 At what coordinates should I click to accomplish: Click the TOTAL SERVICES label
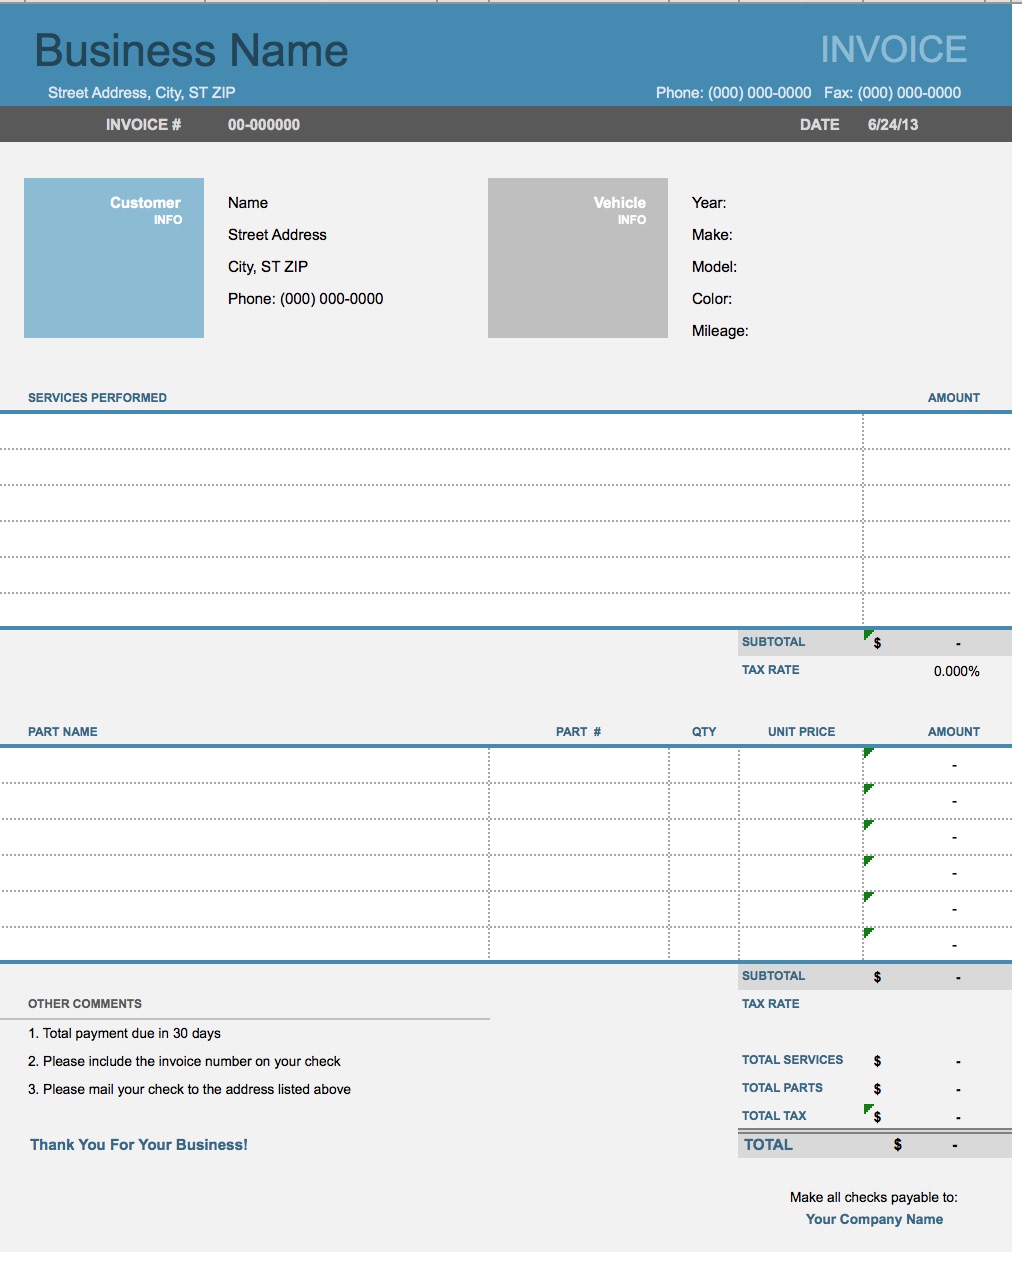click(x=792, y=1060)
